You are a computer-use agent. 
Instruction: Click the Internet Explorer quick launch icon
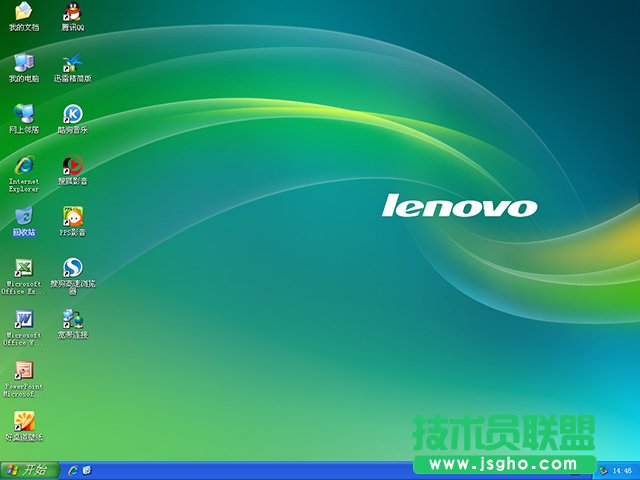pyautogui.click(x=72, y=470)
